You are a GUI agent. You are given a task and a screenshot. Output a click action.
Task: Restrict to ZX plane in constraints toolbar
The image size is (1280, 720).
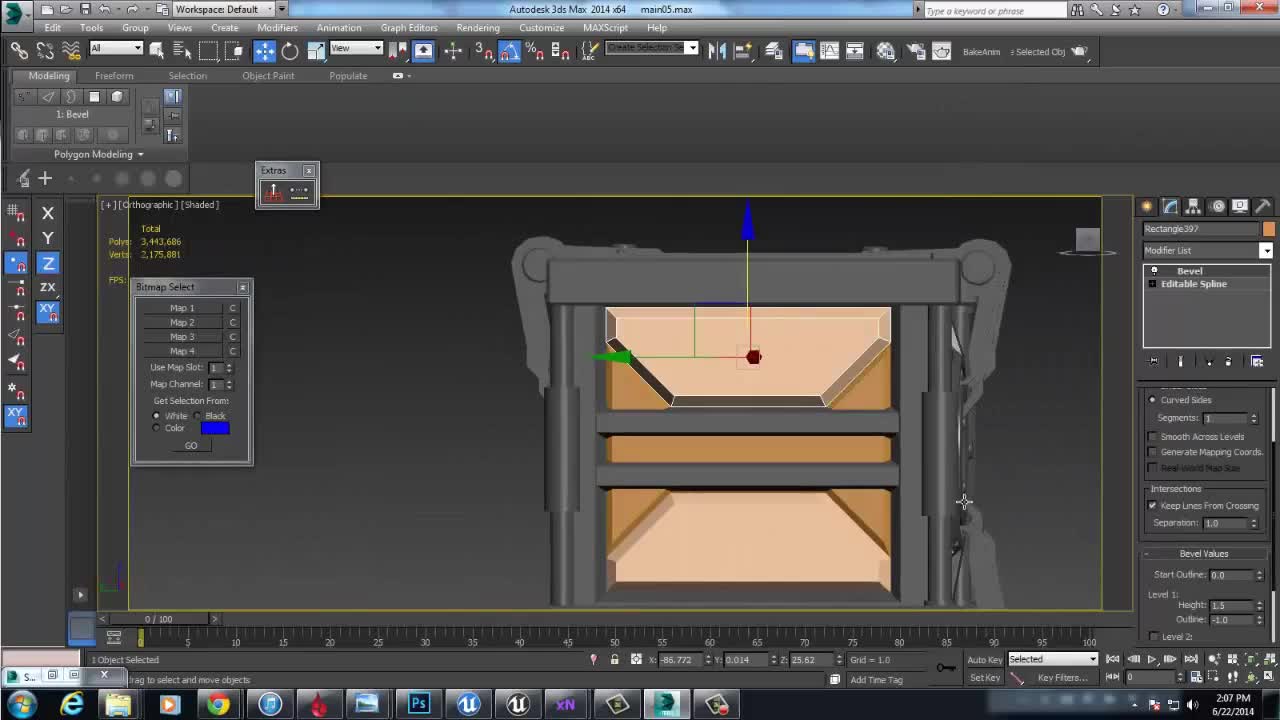[47, 287]
